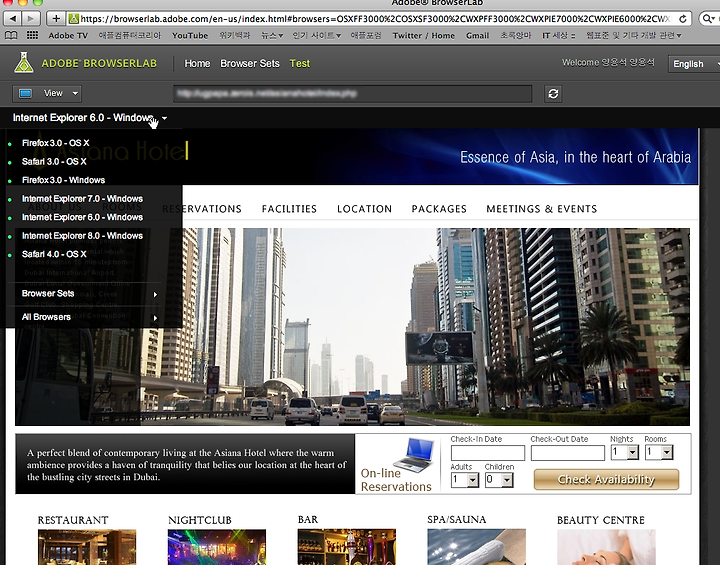The width and height of the screenshot is (720, 565).
Task: Click the RESTAURANT thumbnail image
Action: [87, 547]
